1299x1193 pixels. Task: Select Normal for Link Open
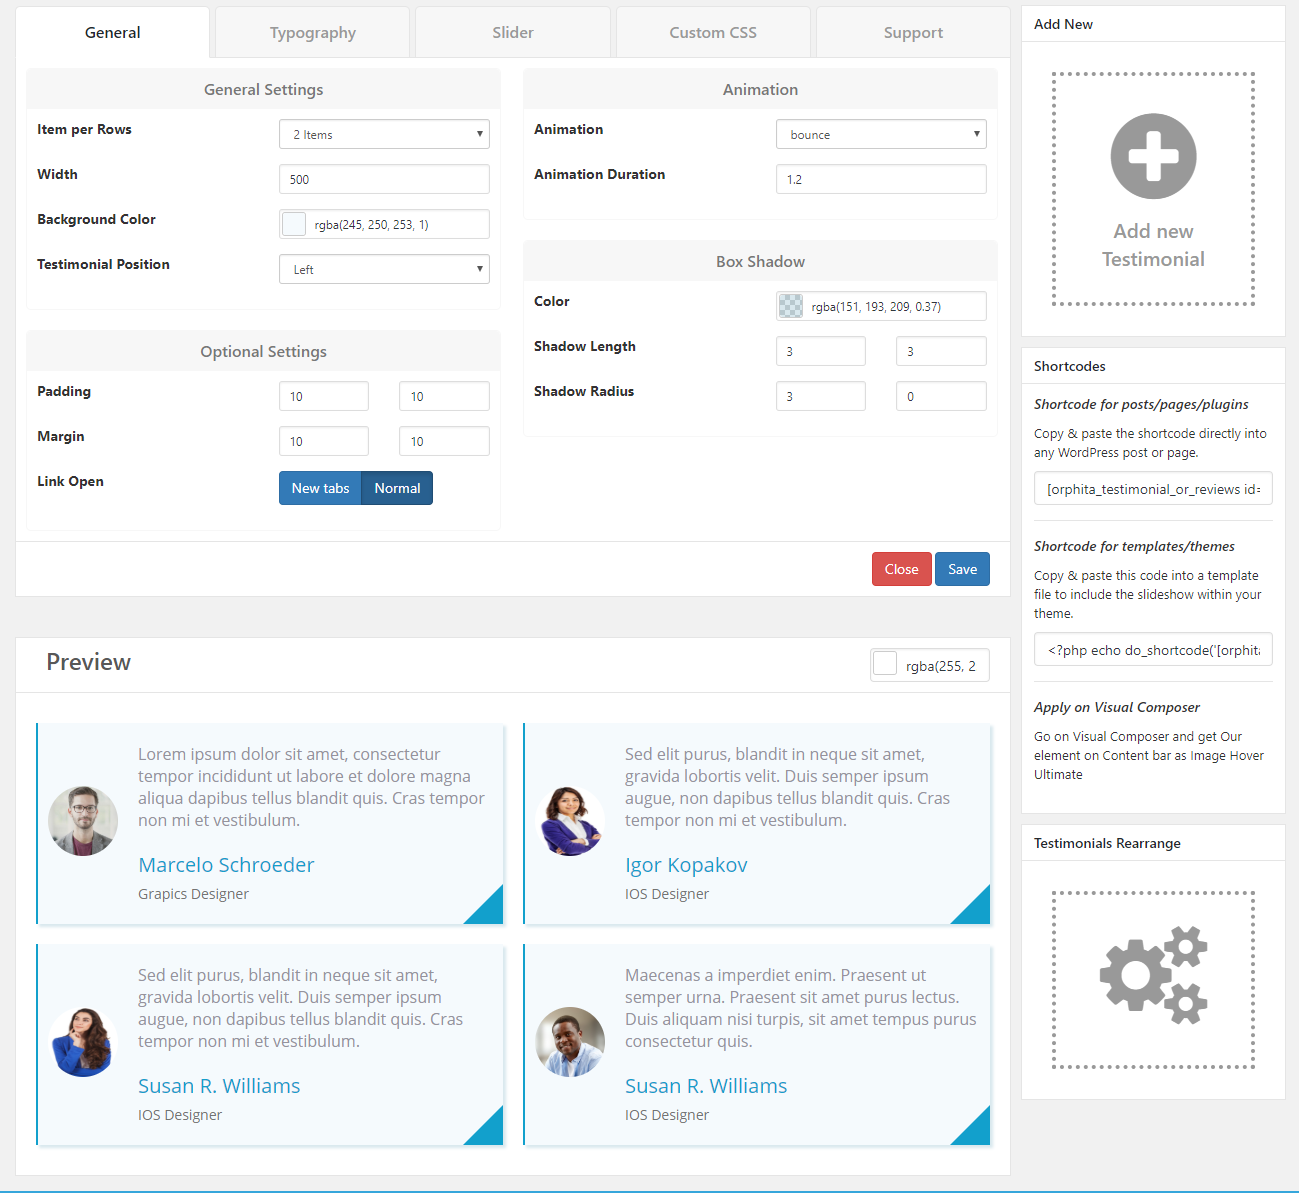coord(397,488)
